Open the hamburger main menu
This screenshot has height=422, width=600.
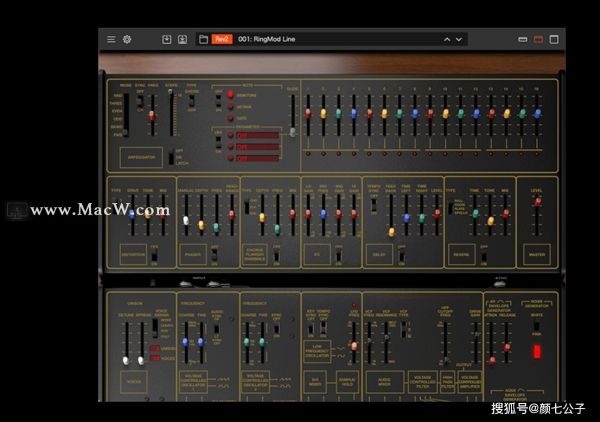[111, 39]
